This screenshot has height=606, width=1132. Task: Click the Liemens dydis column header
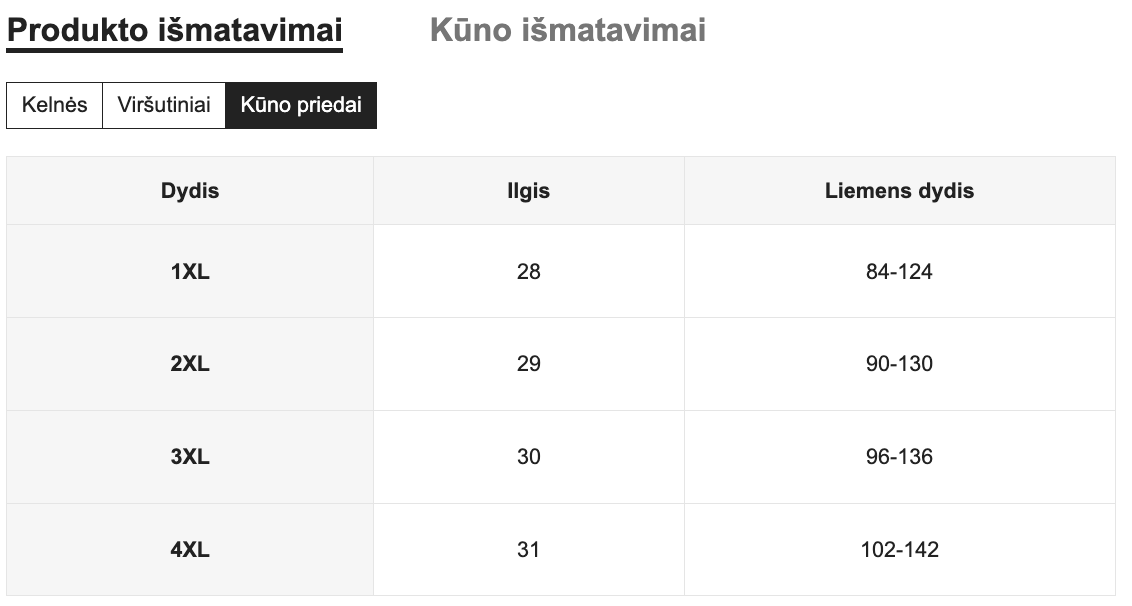(x=899, y=190)
